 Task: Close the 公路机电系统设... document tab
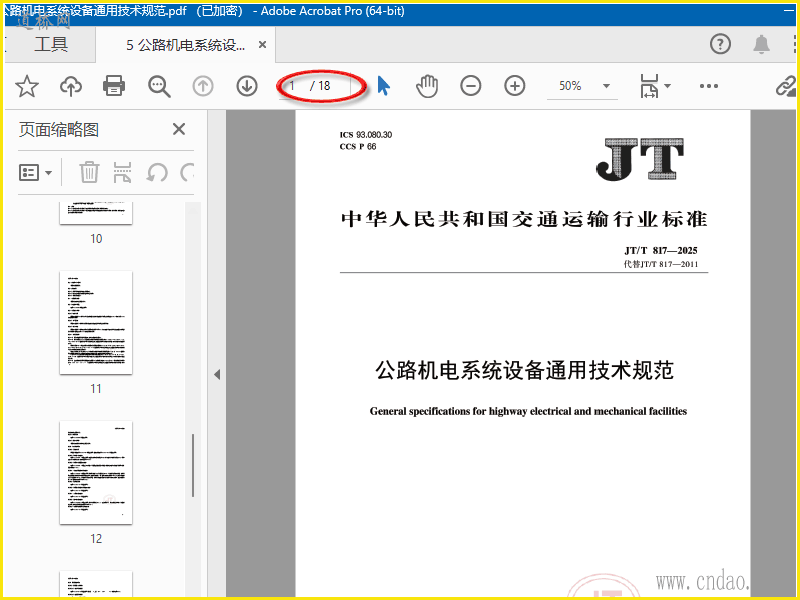pyautogui.click(x=262, y=45)
